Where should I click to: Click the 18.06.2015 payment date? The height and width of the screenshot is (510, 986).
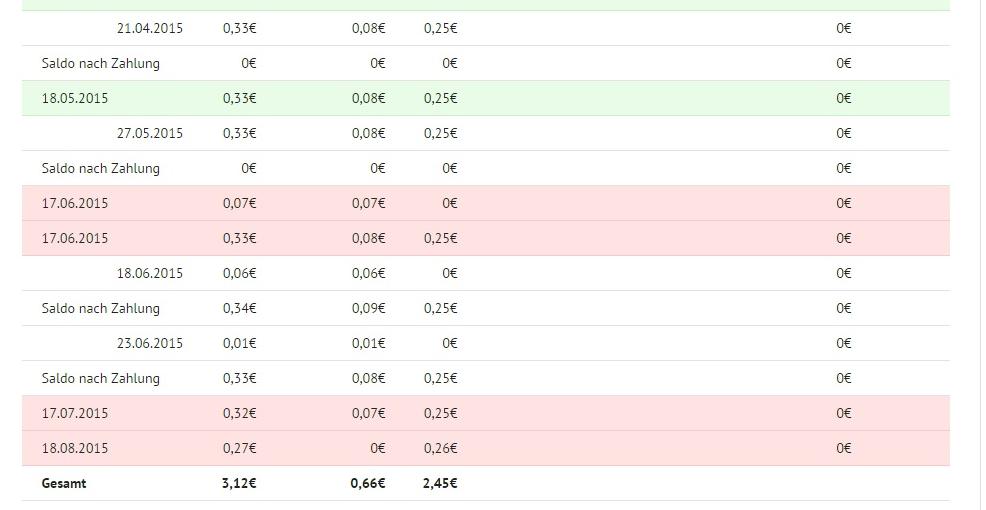coord(150,273)
